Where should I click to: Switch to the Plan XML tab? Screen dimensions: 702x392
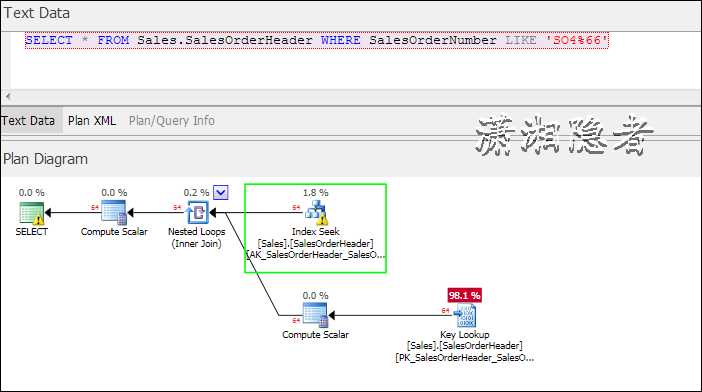[x=92, y=121]
